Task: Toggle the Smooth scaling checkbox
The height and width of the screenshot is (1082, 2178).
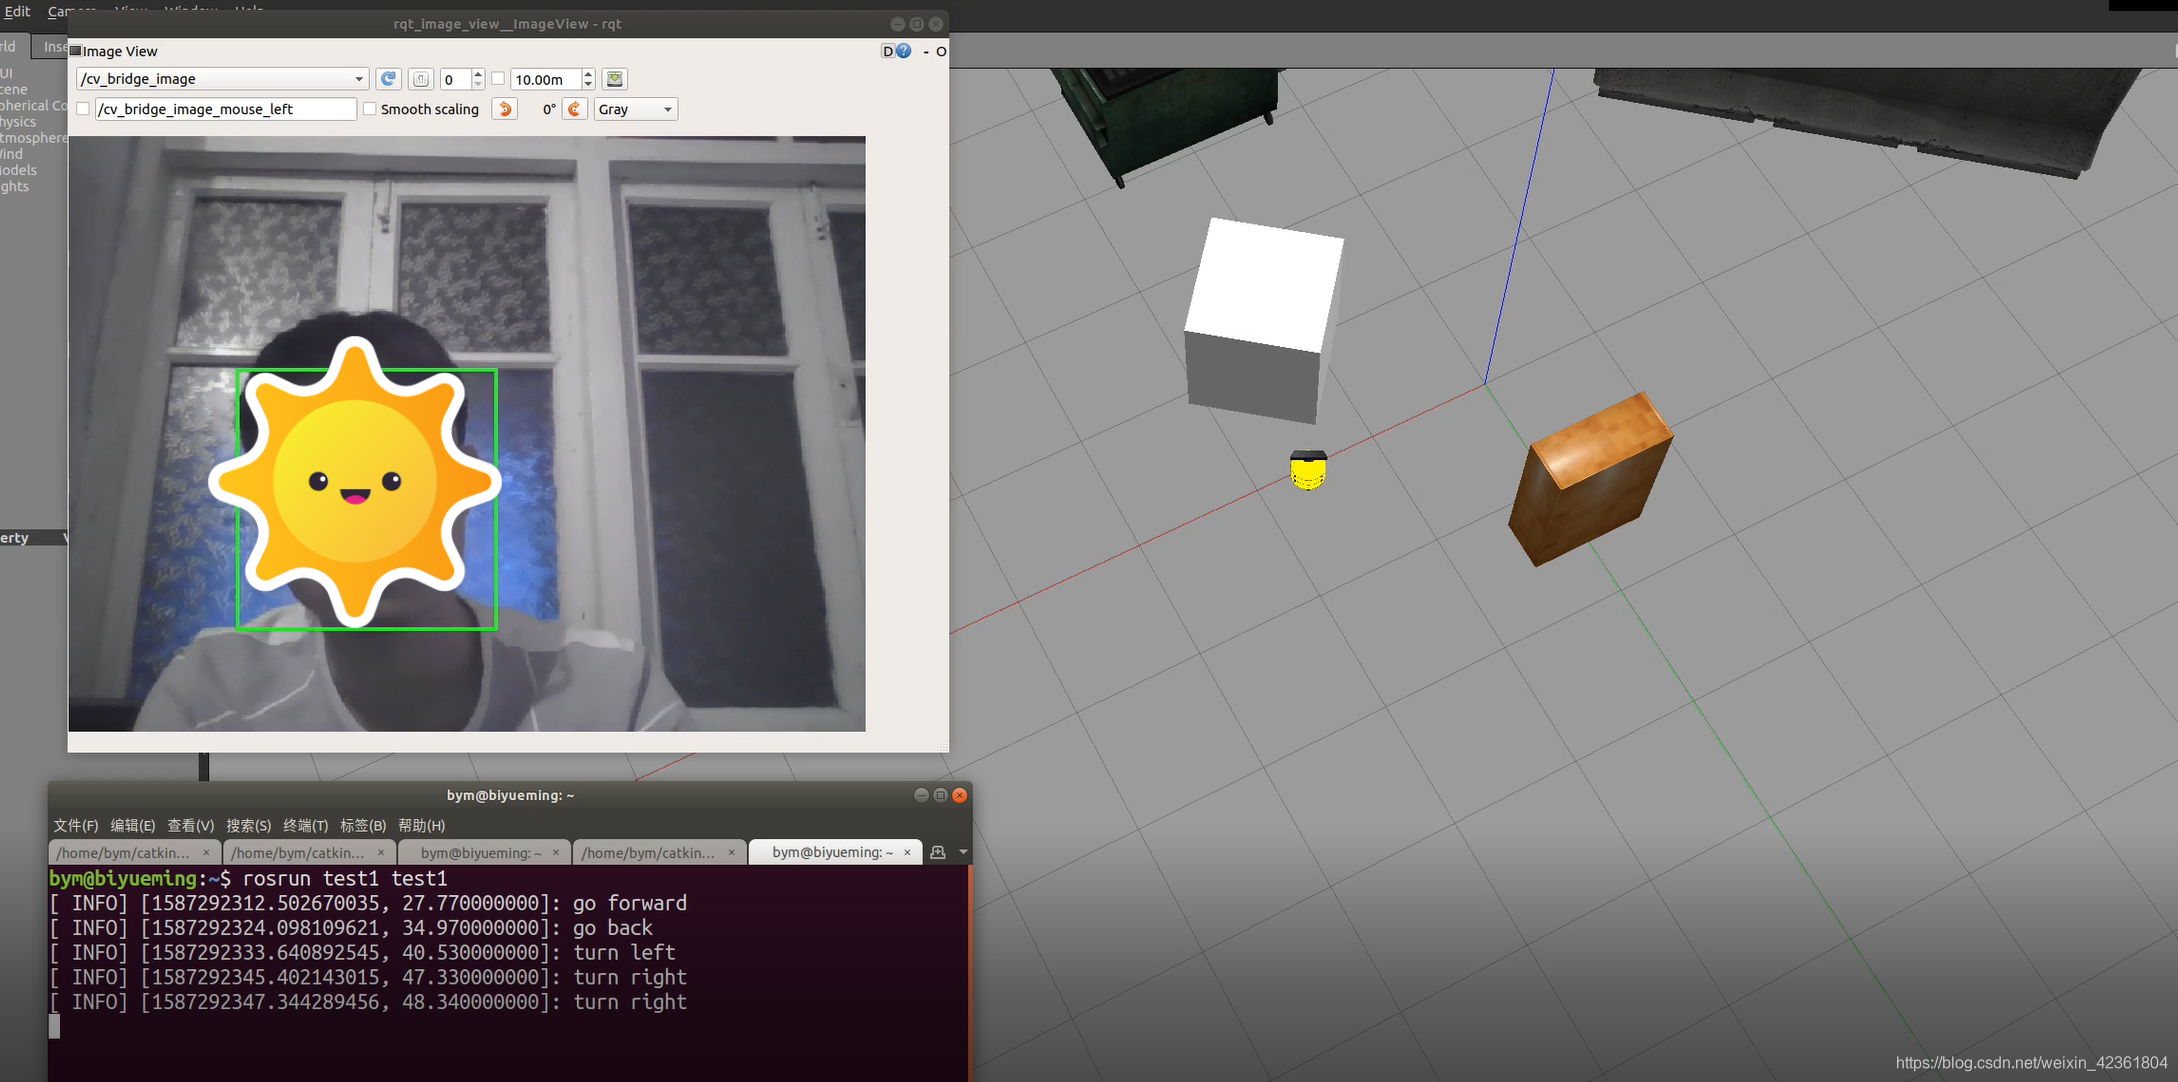Action: pos(370,109)
